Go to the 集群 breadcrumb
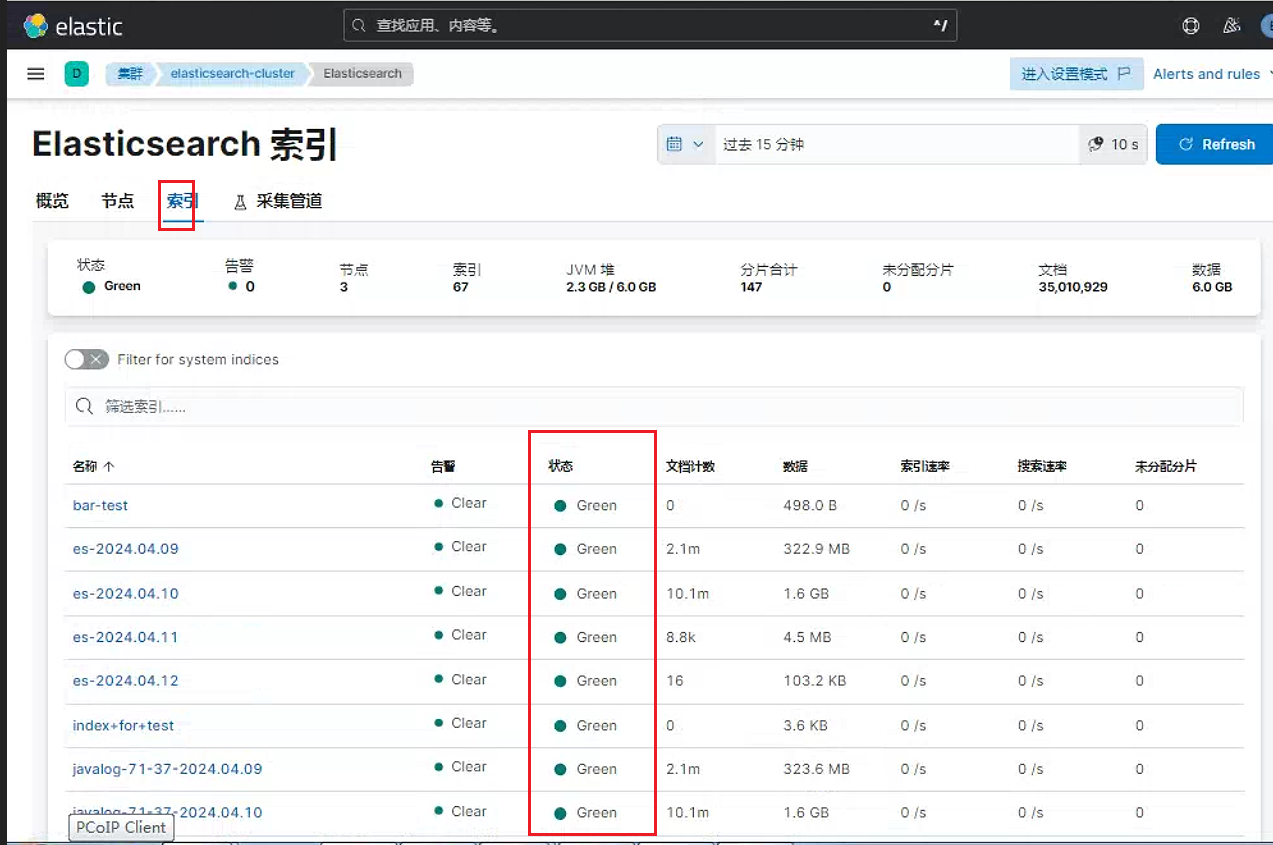Viewport: 1273px width, 845px height. pyautogui.click(x=130, y=73)
